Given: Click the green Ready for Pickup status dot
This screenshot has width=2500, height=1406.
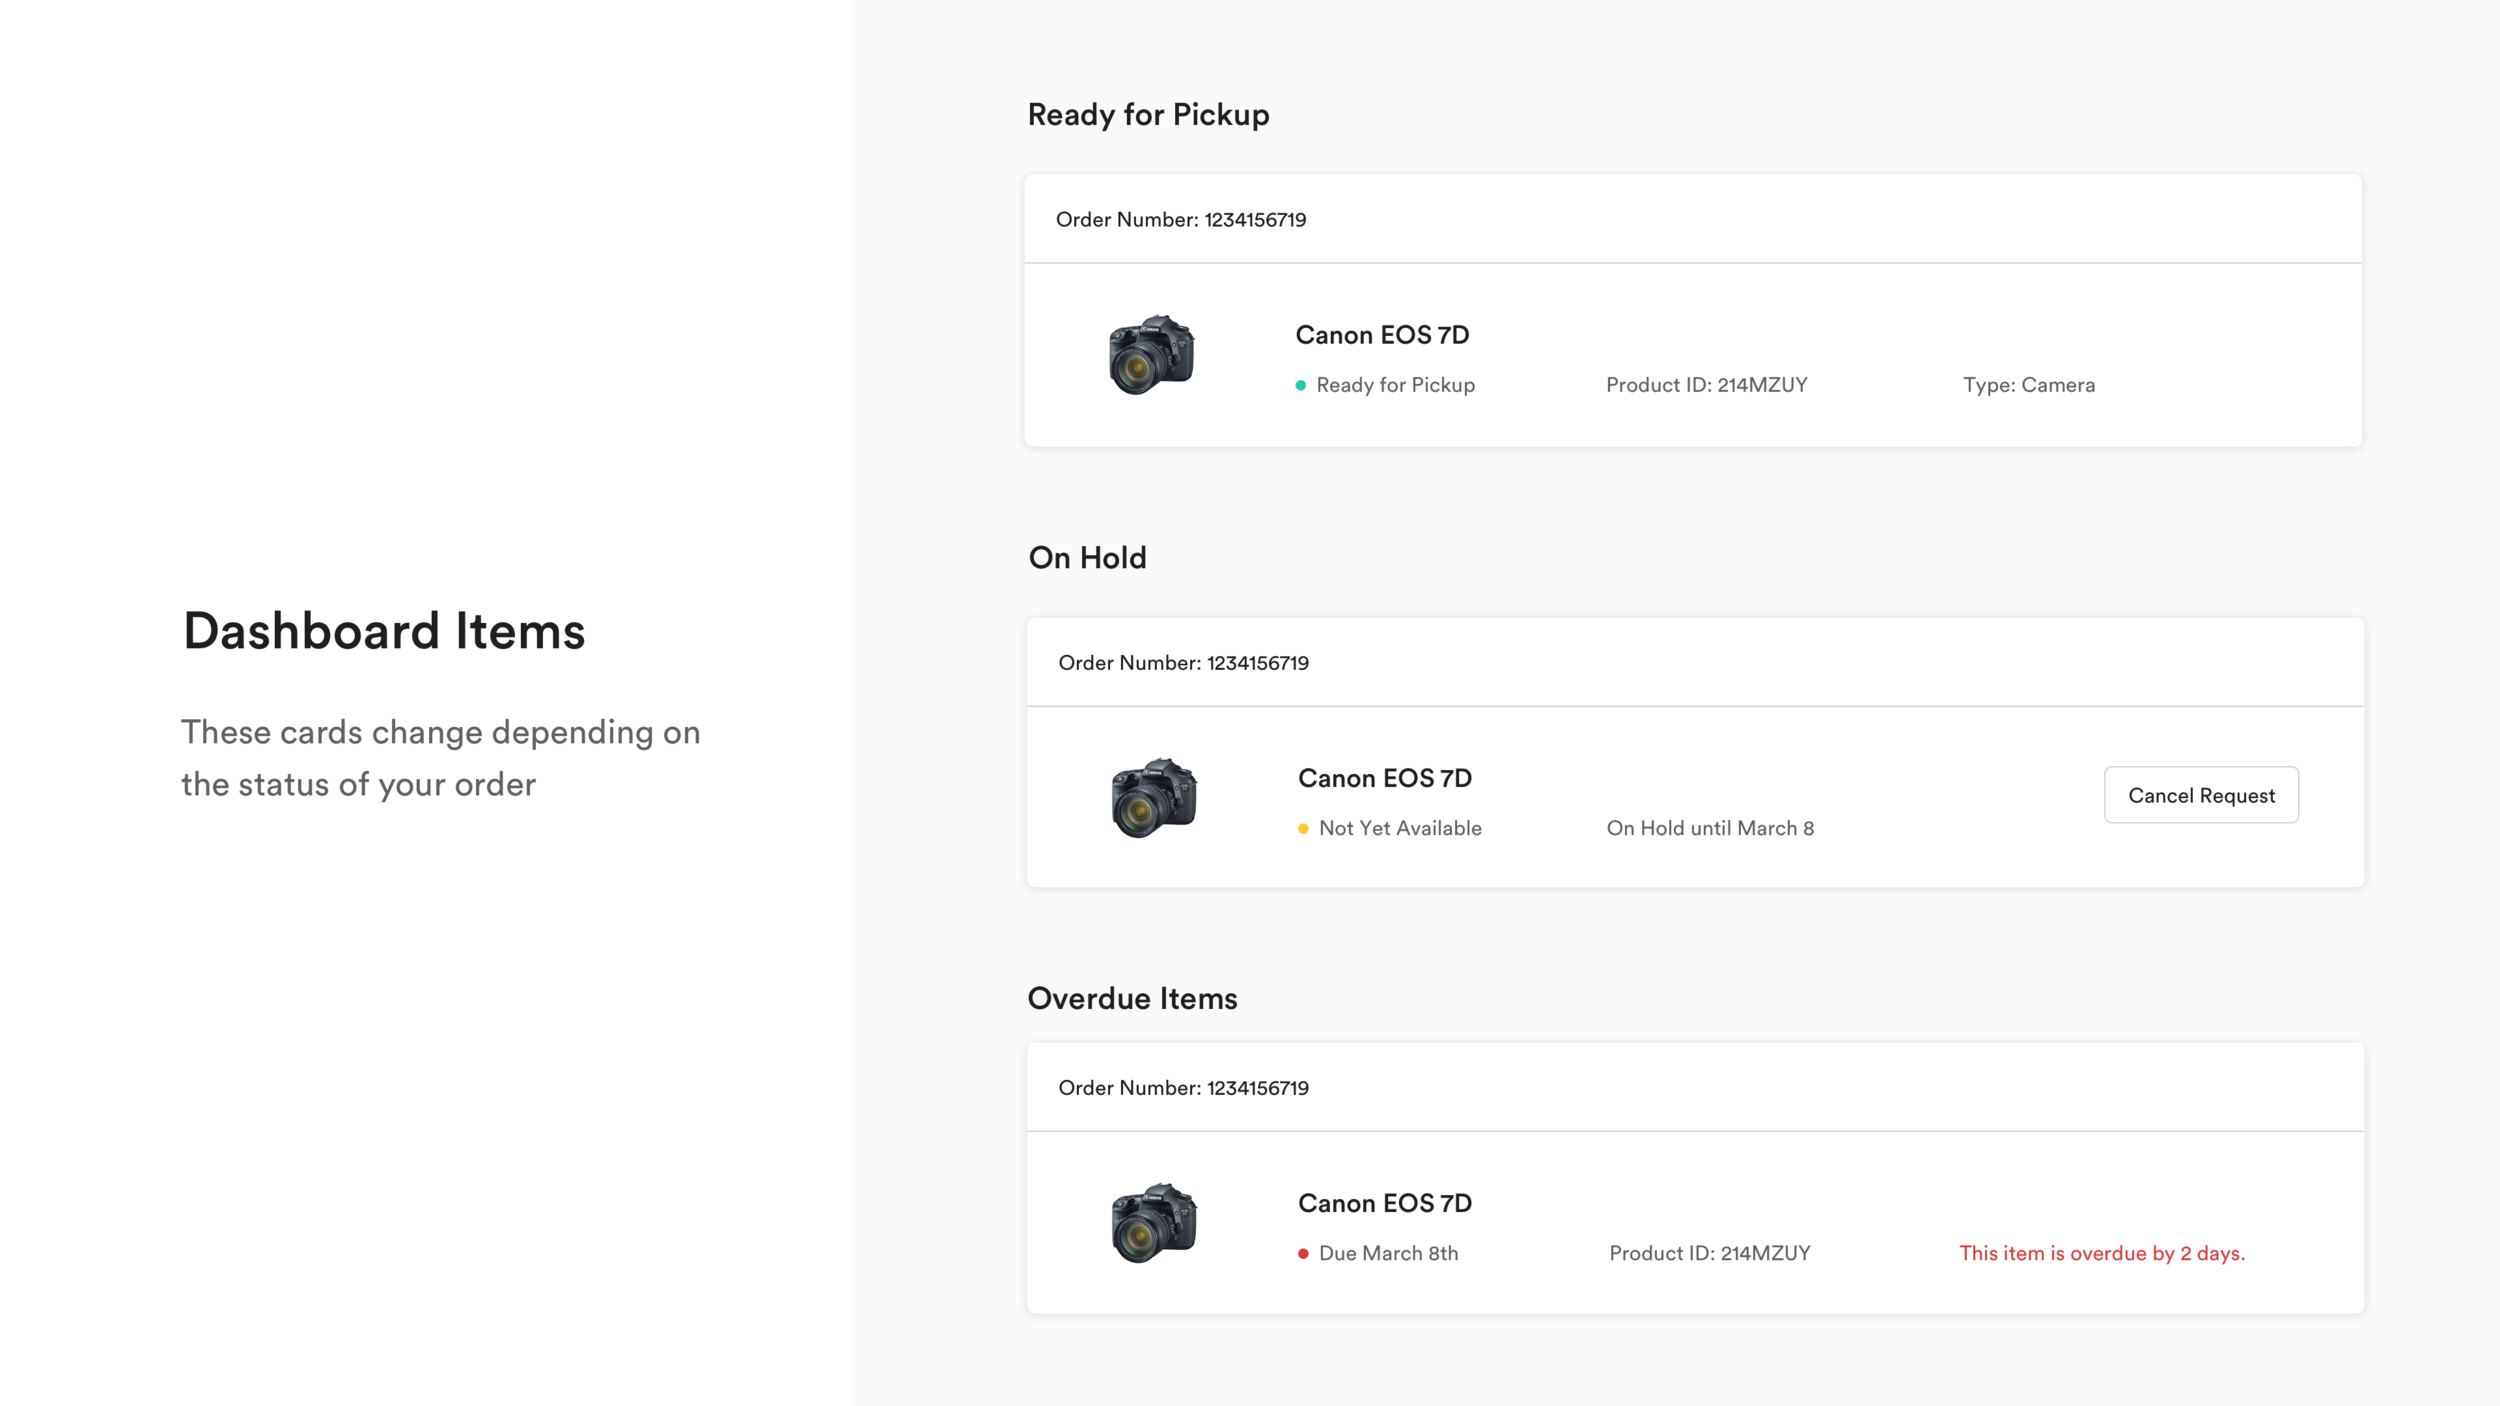Looking at the screenshot, I should point(1301,385).
